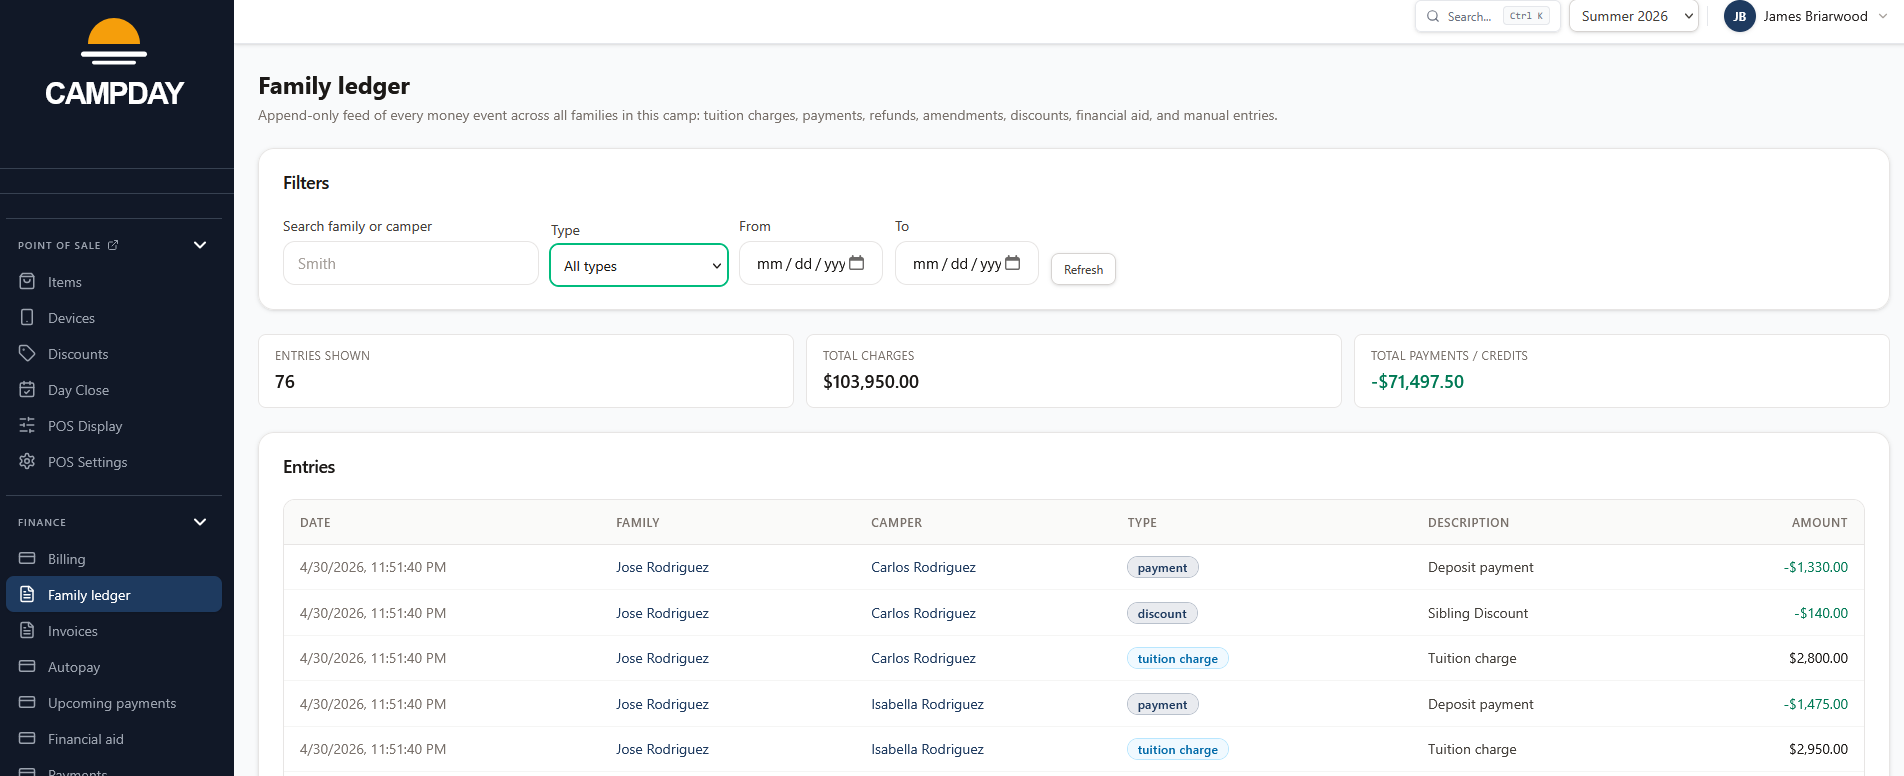
Task: Click the Billing card icon
Action: click(x=27, y=559)
